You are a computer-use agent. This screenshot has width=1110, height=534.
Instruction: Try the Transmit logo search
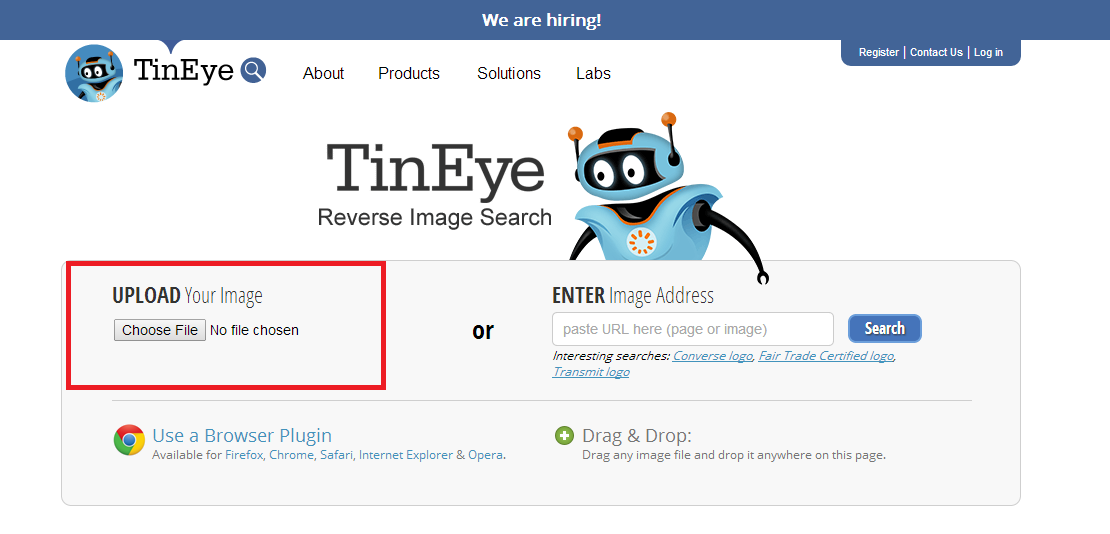(590, 372)
